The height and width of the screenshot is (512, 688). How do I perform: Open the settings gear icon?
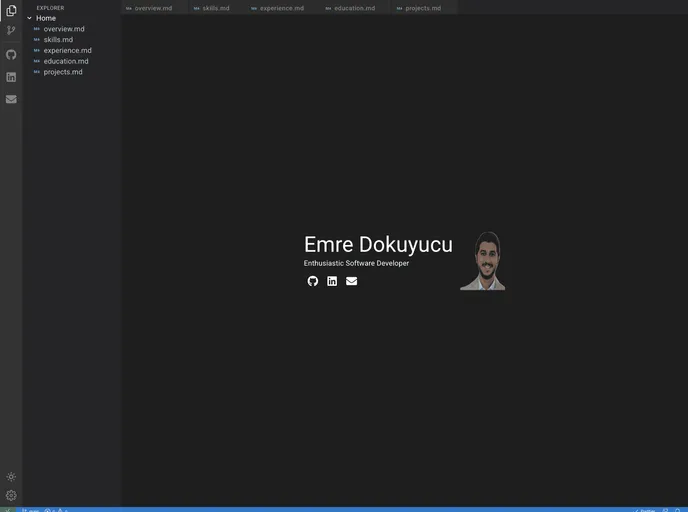point(11,495)
